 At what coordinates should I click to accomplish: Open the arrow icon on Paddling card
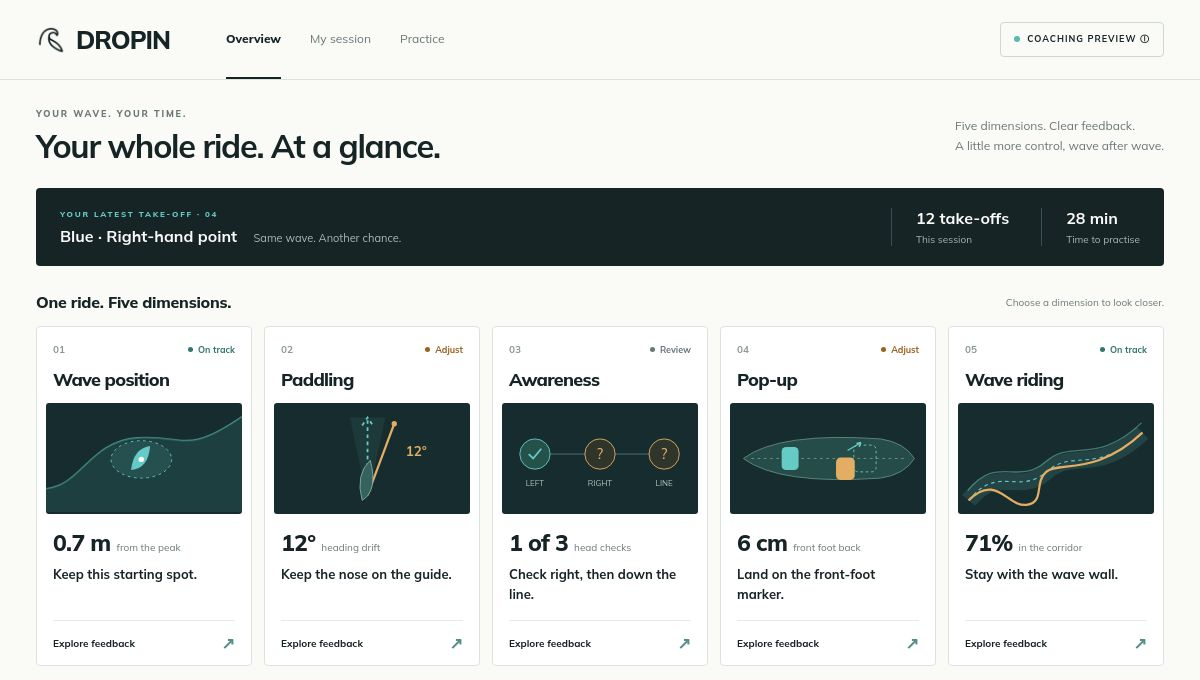[456, 644]
